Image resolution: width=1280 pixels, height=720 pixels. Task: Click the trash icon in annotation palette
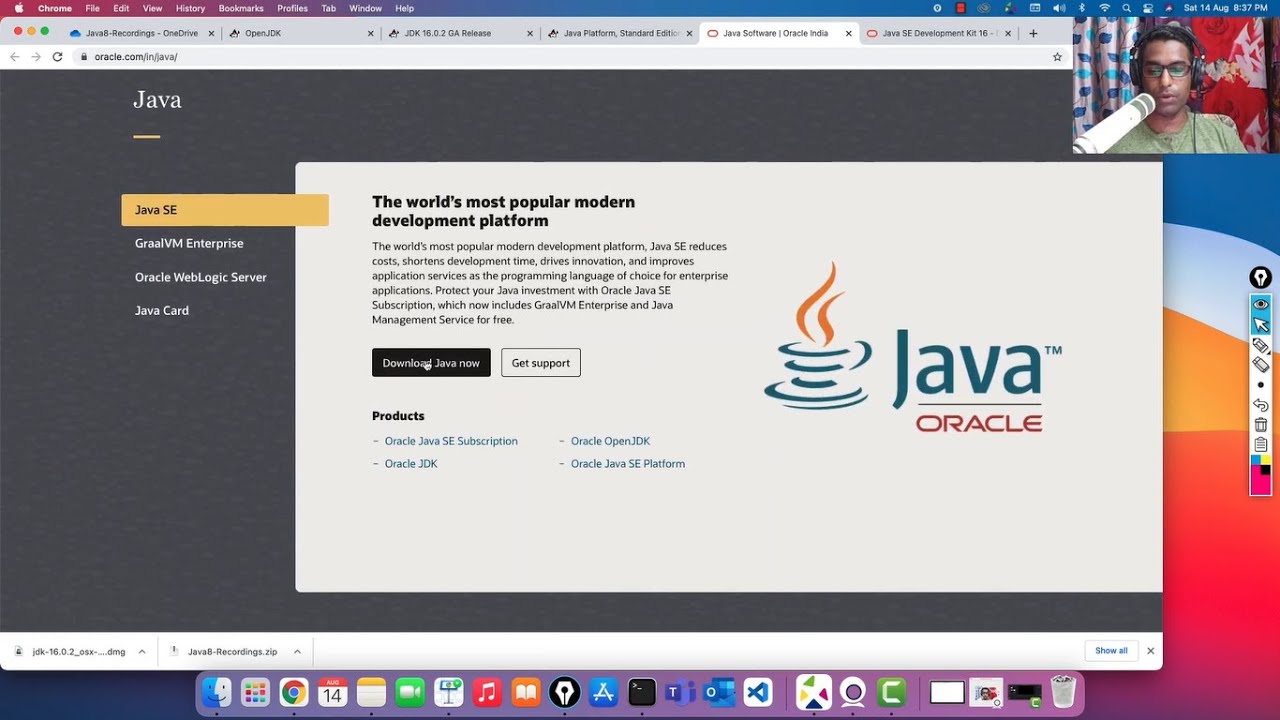point(1260,425)
